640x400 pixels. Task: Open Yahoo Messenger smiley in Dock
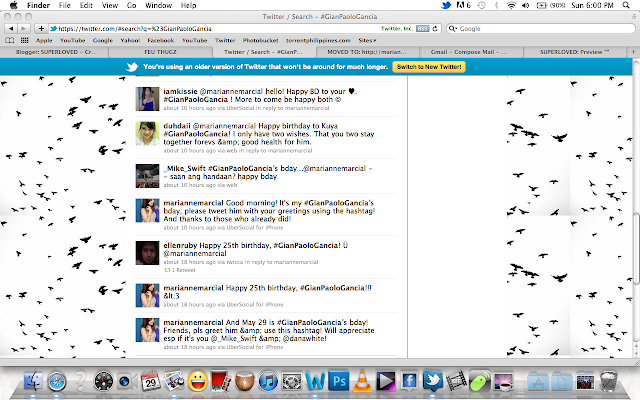(x=198, y=382)
